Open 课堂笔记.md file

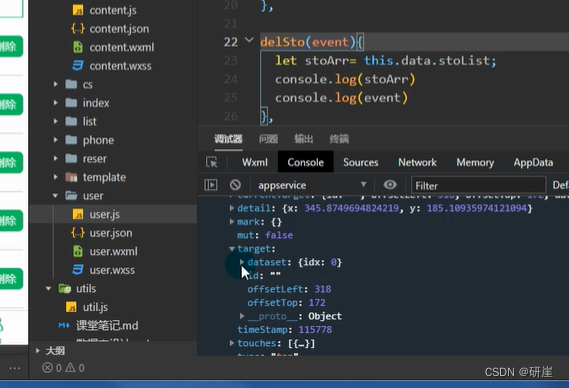coord(107,326)
